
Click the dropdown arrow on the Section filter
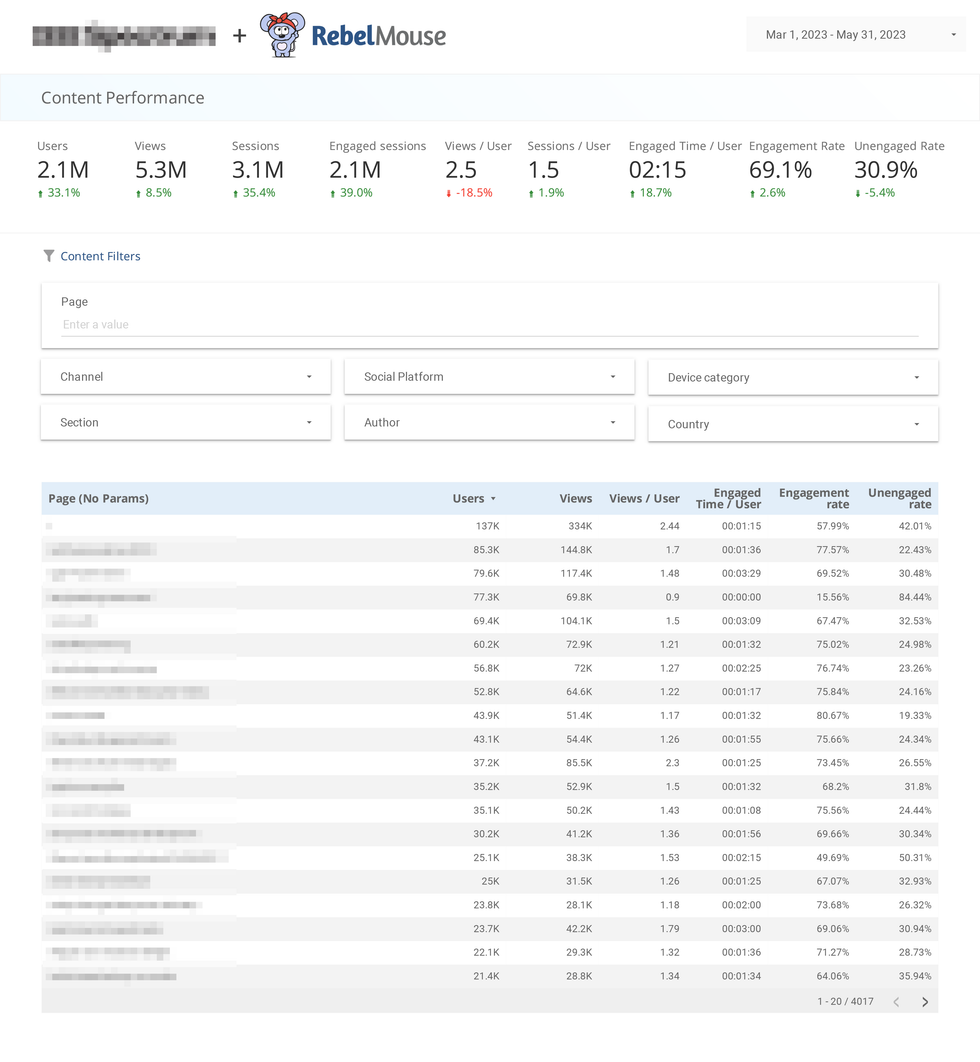coord(309,422)
